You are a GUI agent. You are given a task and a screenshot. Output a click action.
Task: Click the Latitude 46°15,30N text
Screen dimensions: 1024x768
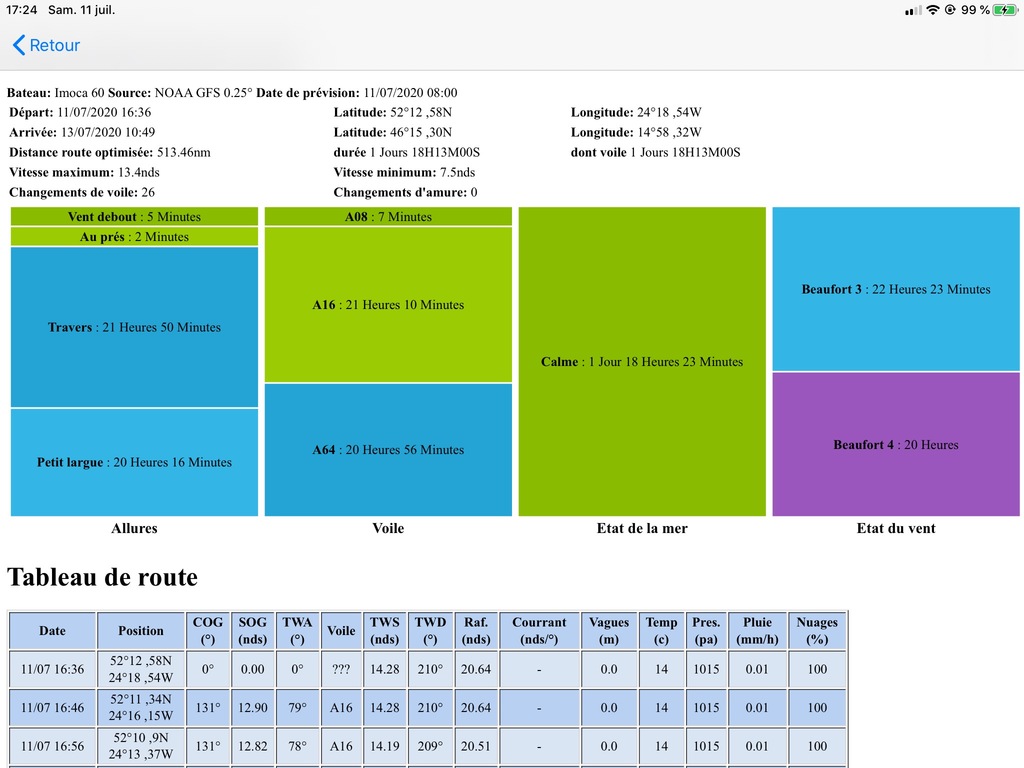coord(392,133)
